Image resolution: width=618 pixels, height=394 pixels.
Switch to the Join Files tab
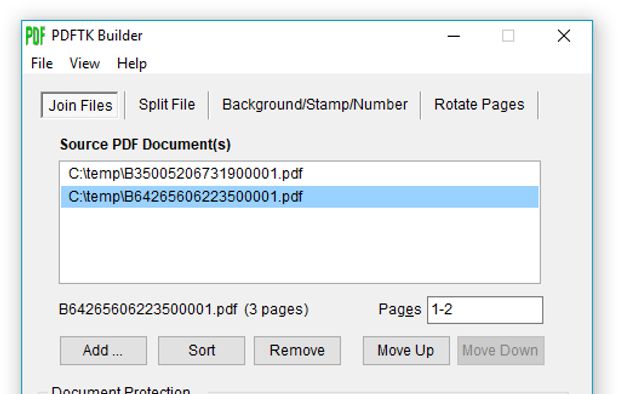click(80, 105)
